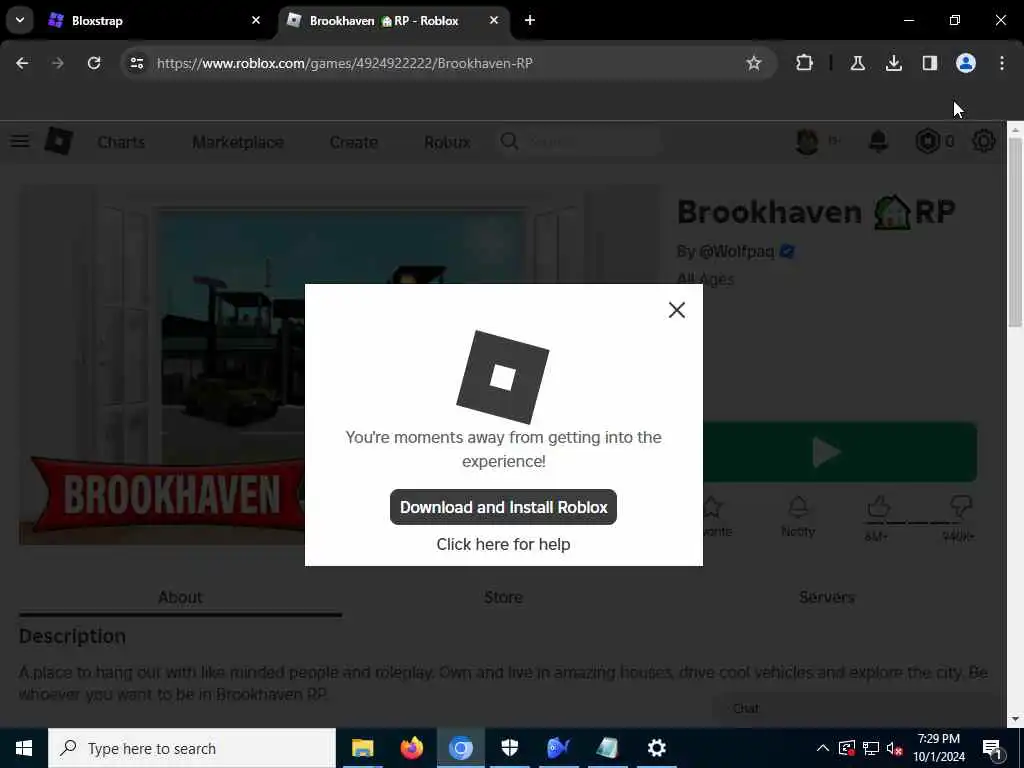1024x768 pixels.
Task: Click the muted volume tray icon
Action: tap(894, 748)
